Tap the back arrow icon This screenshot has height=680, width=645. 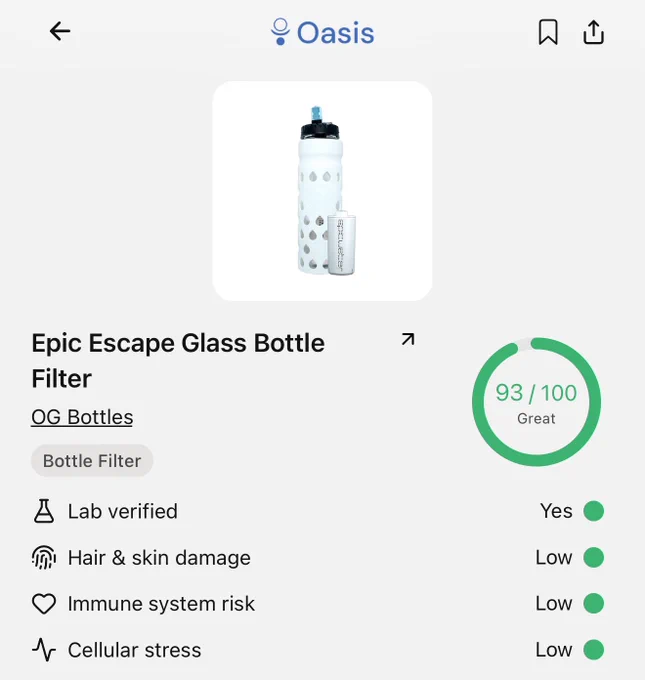(x=60, y=32)
